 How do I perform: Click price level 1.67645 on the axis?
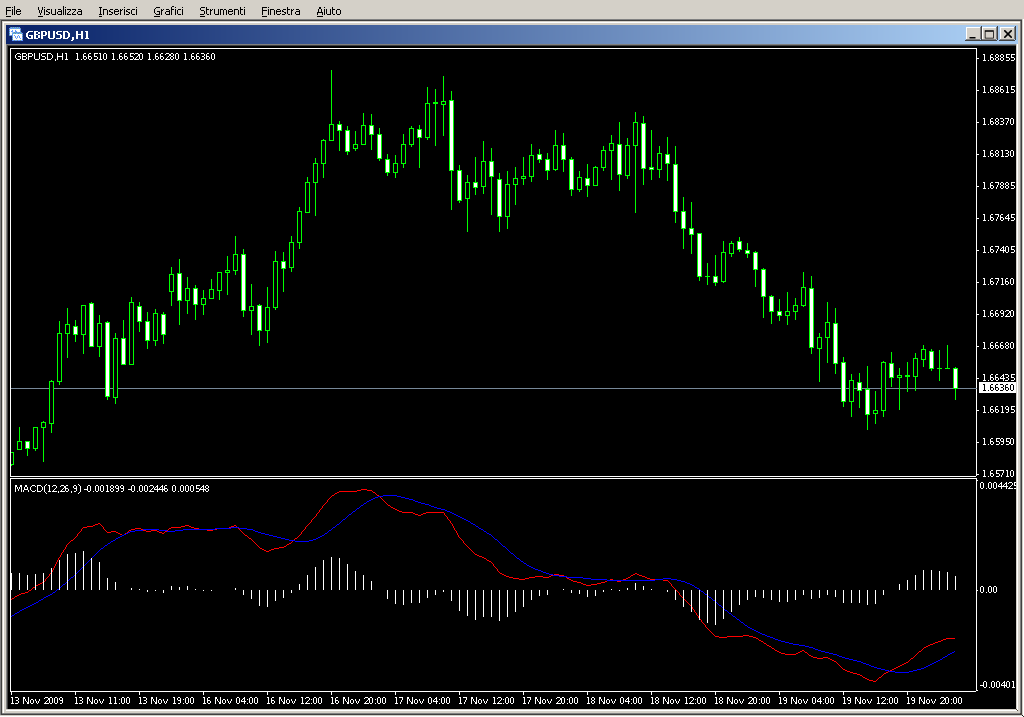999,217
